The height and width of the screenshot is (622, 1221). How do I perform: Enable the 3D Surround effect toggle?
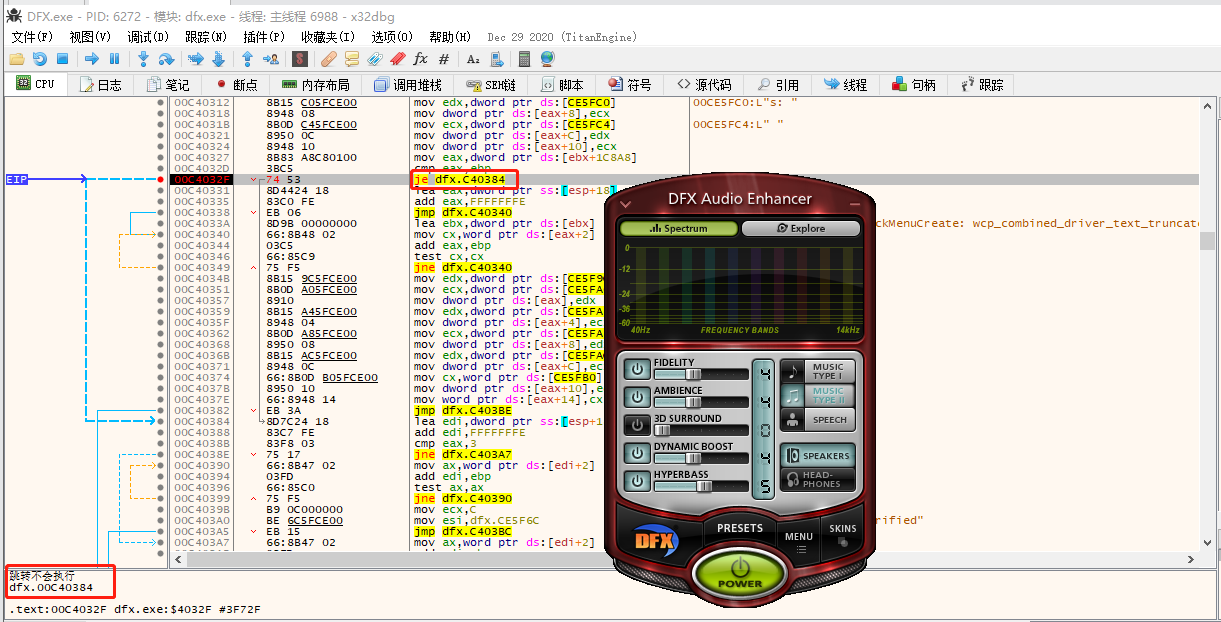(636, 425)
